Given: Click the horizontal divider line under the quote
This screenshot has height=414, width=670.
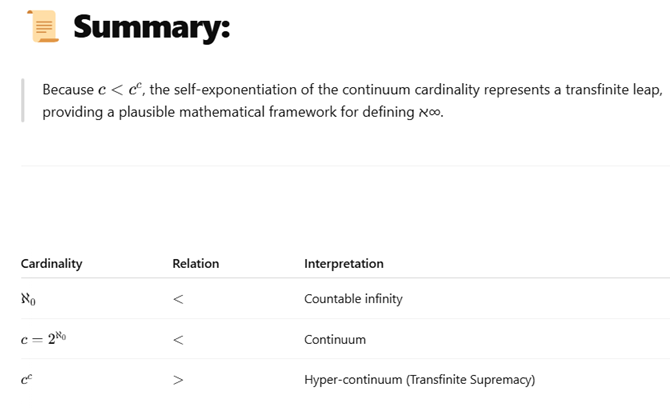Looking at the screenshot, I should click(x=345, y=165).
